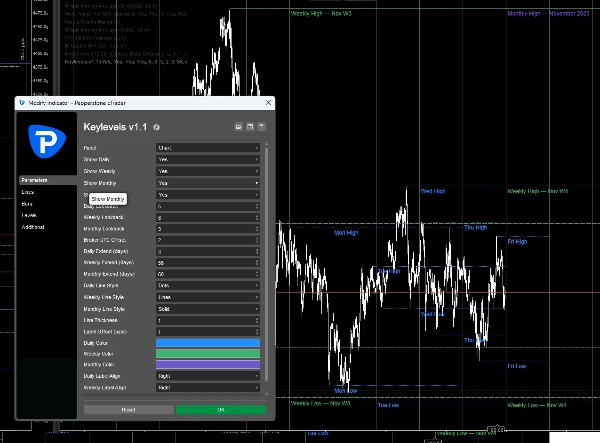600x443 pixels.
Task: Open the Show Monthly dropdown
Action: (x=208, y=183)
